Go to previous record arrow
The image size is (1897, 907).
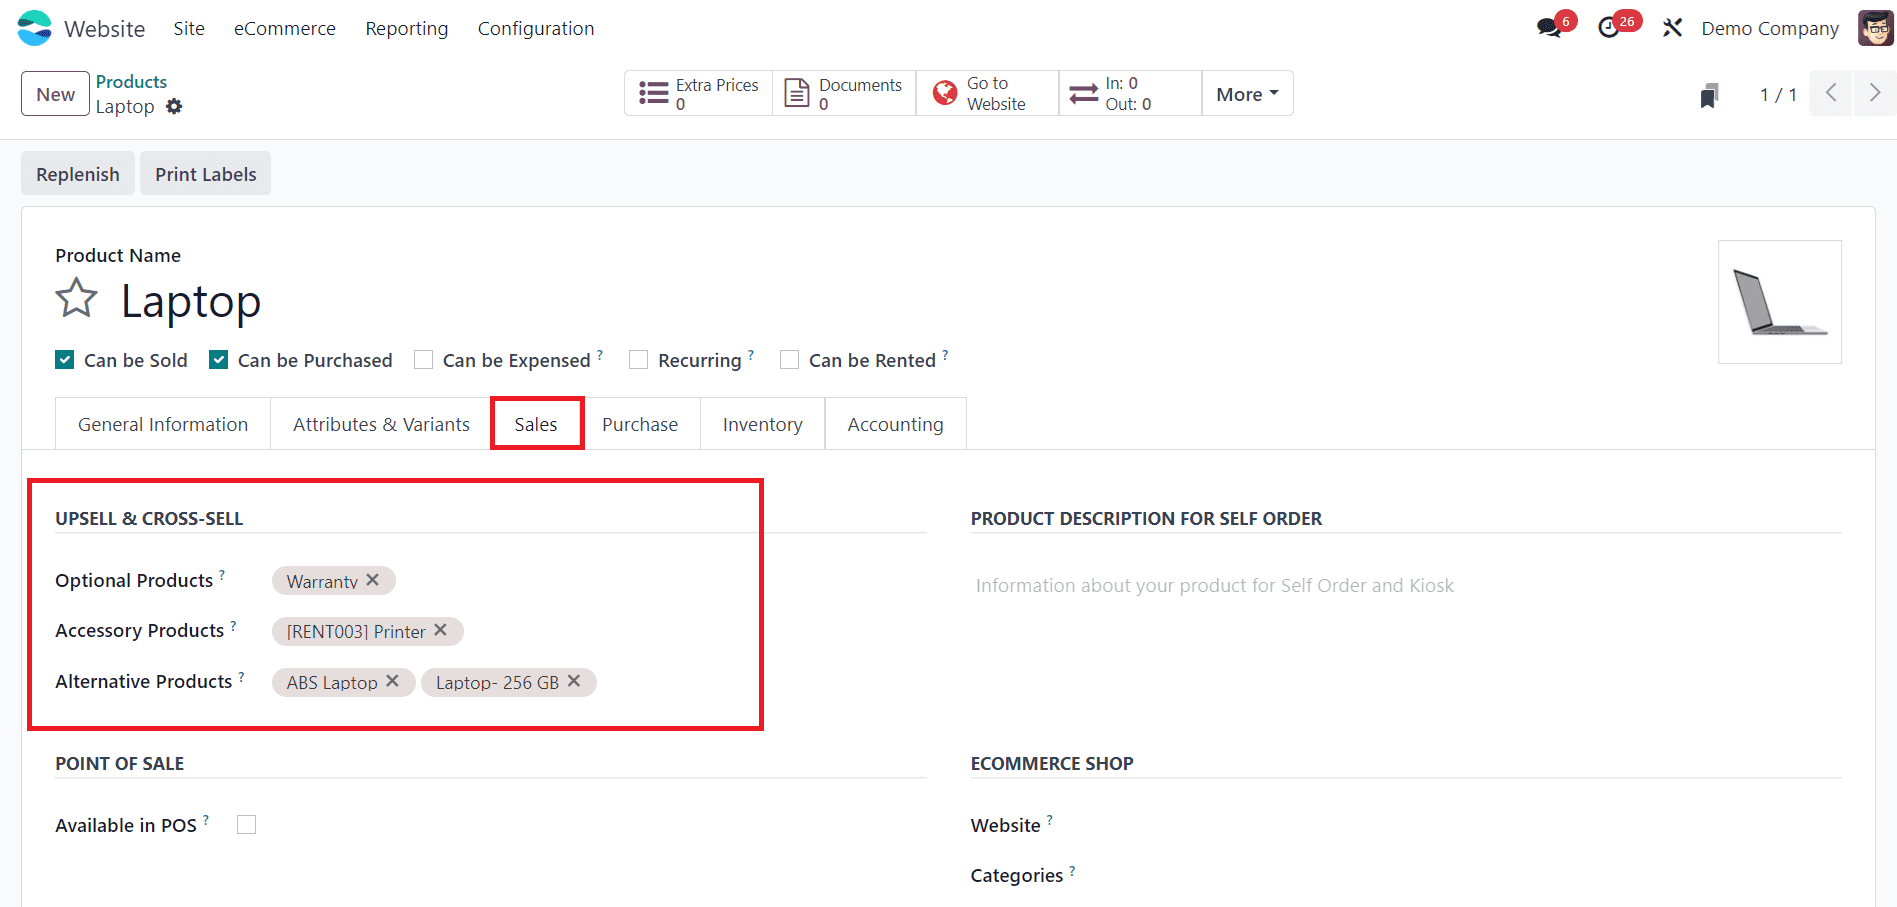1831,93
